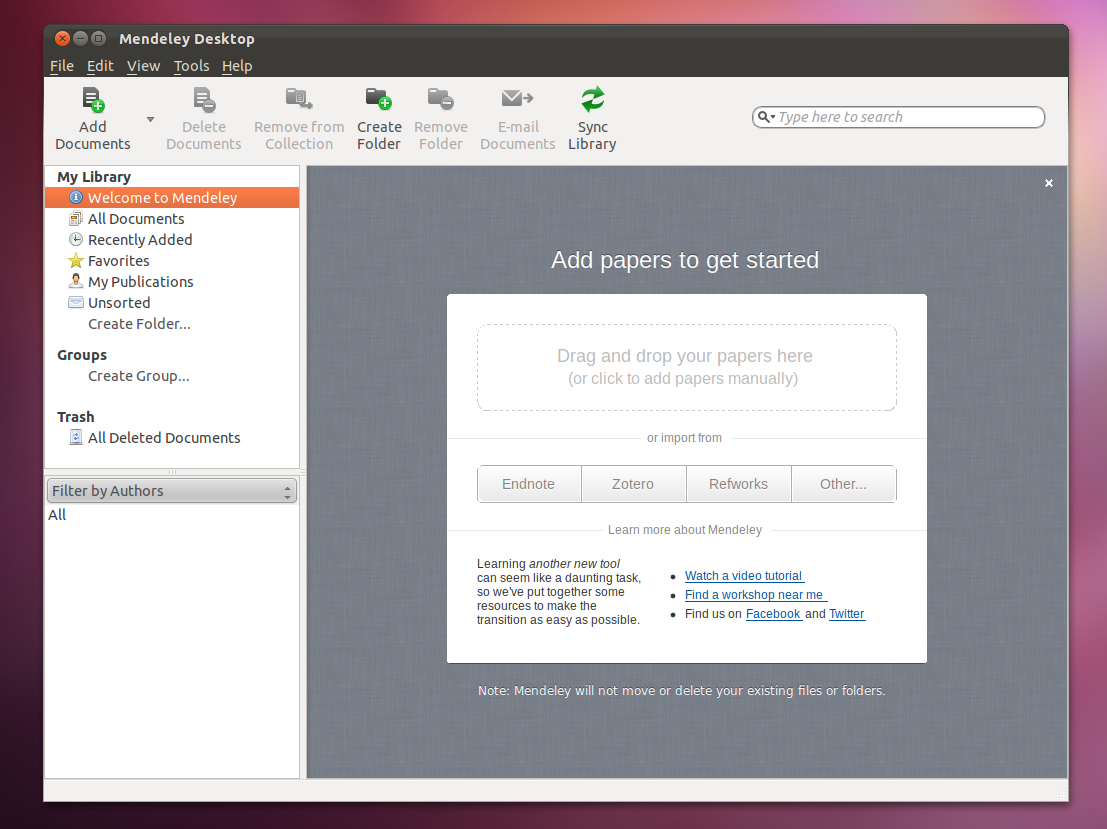Open the Edit menu
Viewport: 1107px width, 829px height.
tap(100, 66)
